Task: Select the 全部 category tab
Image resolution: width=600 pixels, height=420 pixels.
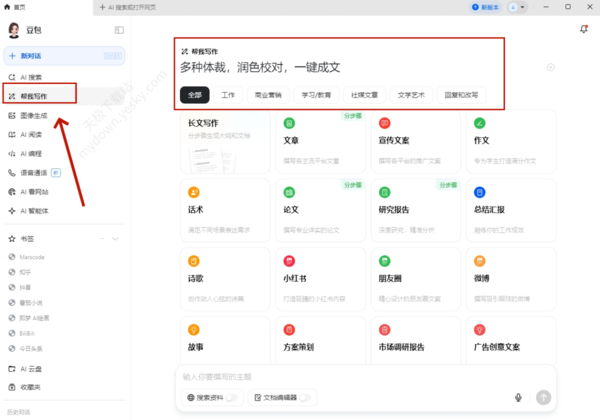Action: 195,95
